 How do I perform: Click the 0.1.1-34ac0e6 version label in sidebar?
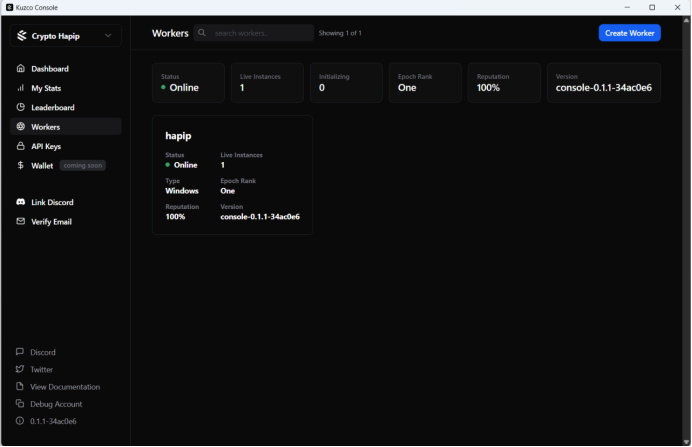[x=53, y=421]
